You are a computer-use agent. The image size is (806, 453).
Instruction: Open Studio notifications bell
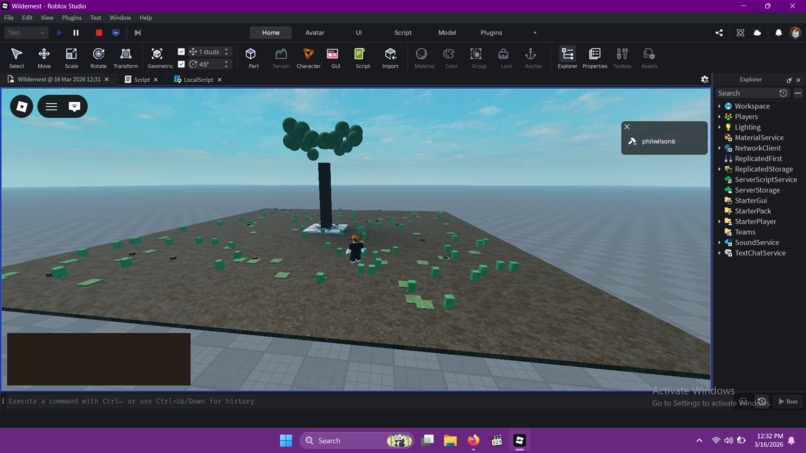pos(778,32)
